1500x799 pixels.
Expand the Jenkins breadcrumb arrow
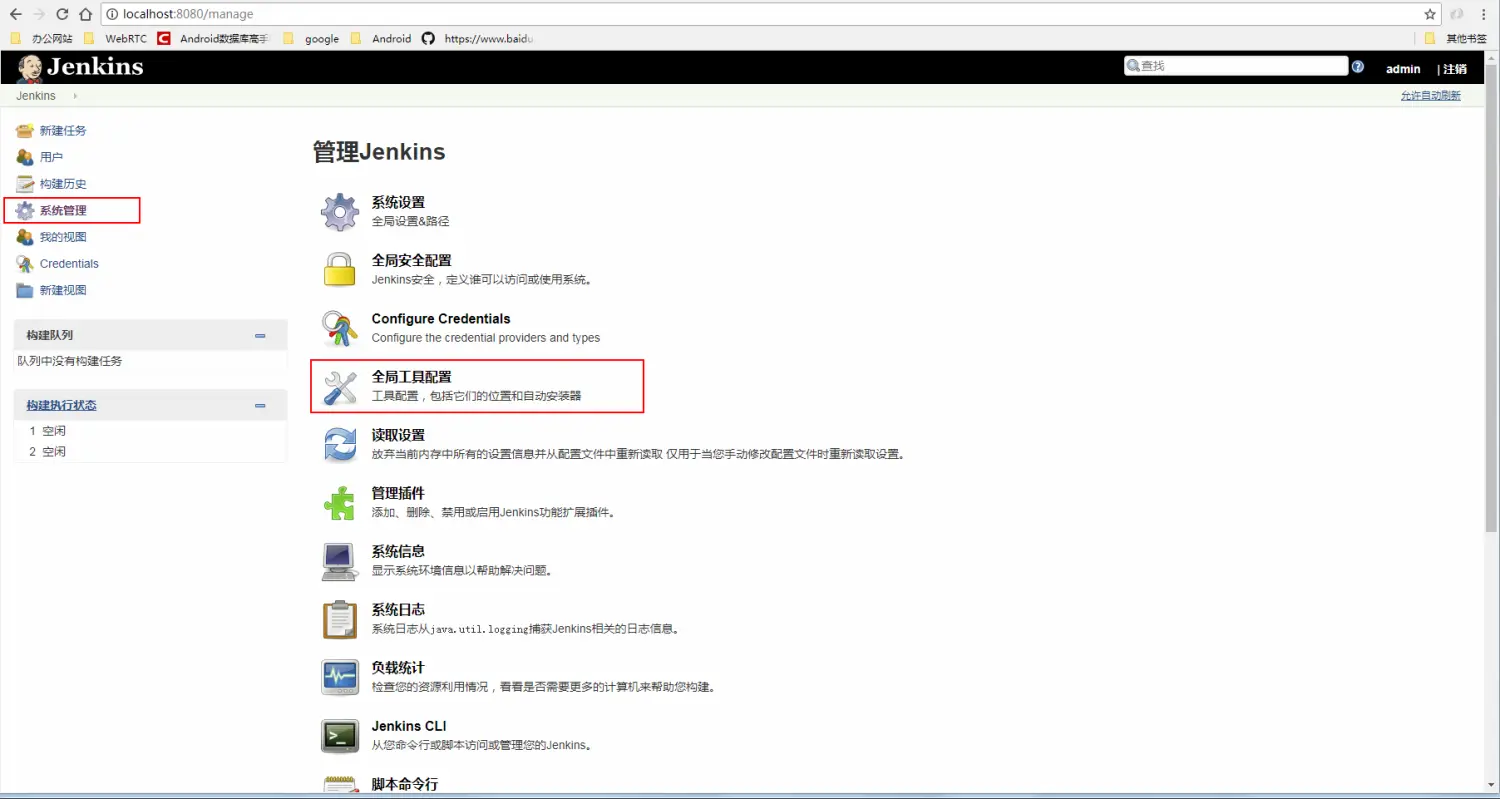coord(75,96)
